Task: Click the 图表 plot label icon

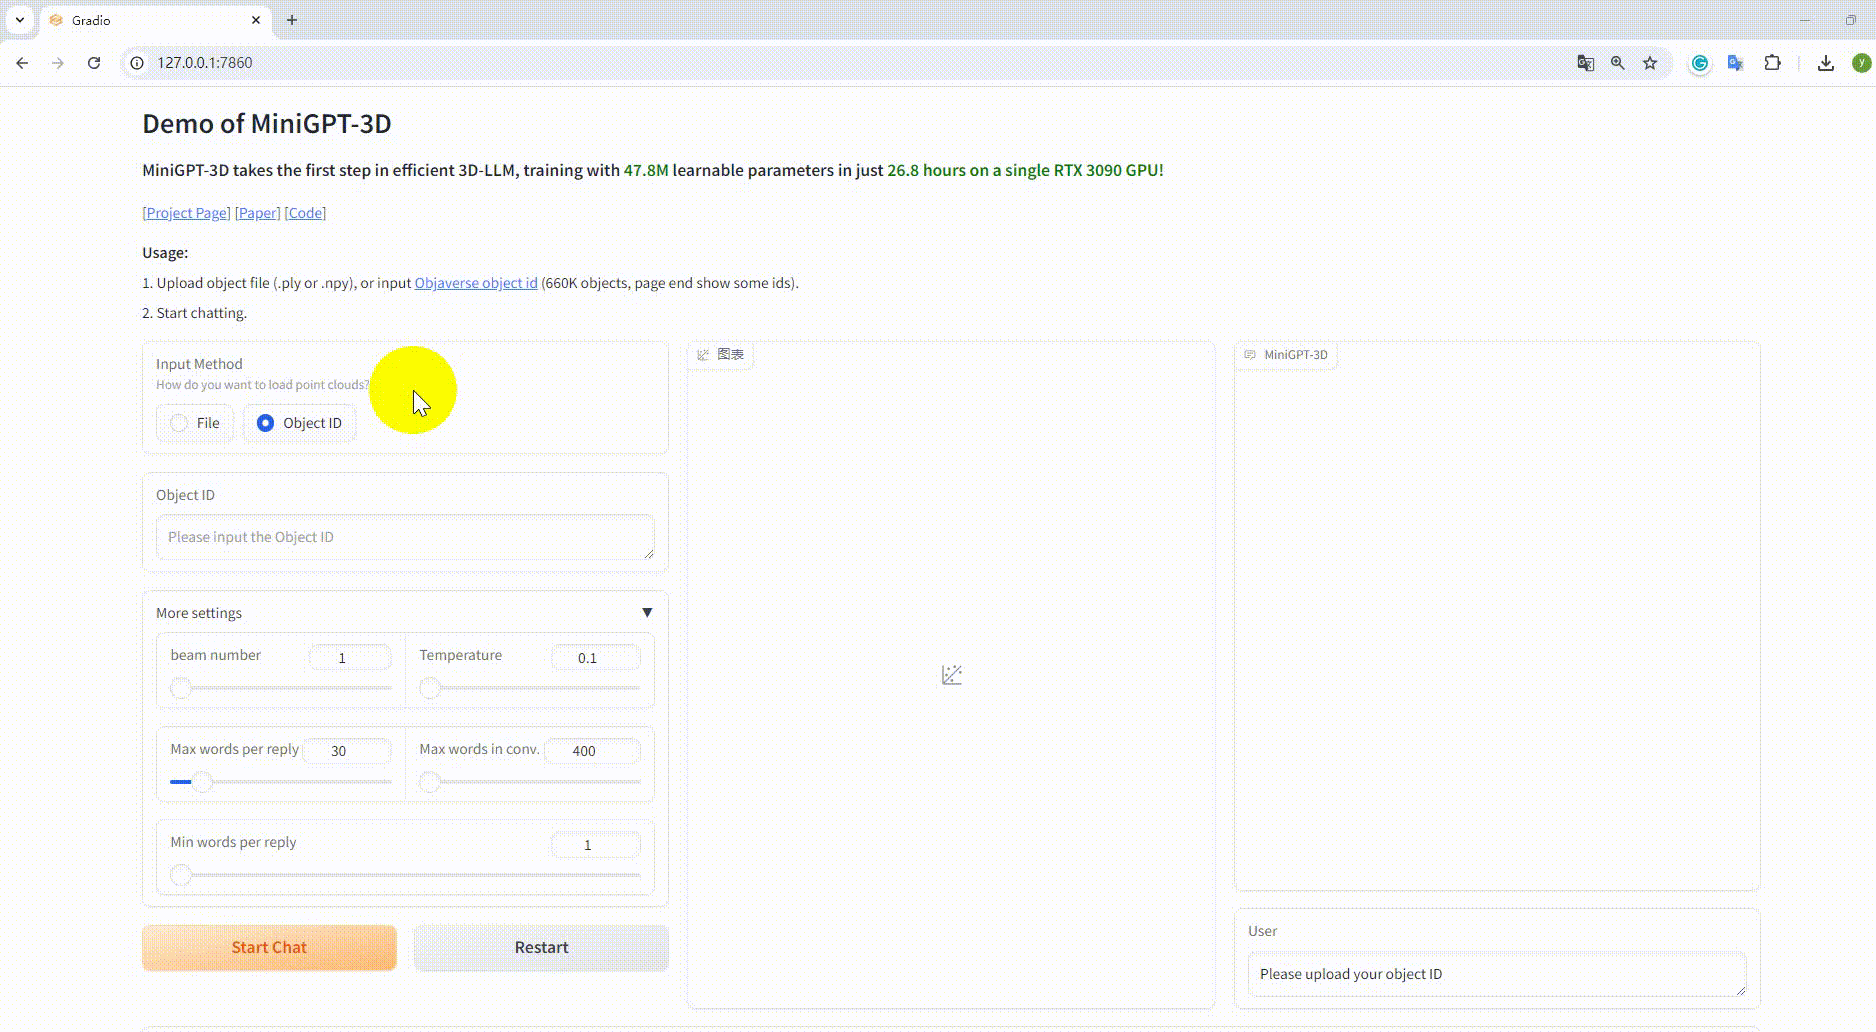Action: click(704, 354)
